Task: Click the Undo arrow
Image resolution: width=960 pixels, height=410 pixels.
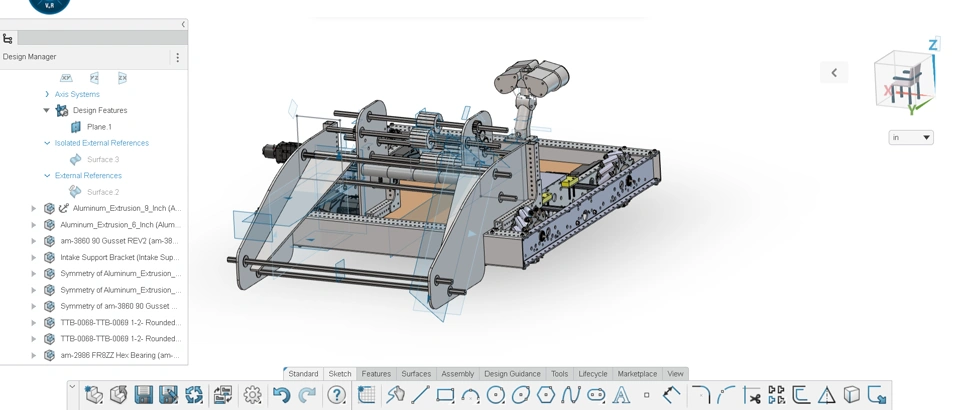Action: click(x=281, y=395)
